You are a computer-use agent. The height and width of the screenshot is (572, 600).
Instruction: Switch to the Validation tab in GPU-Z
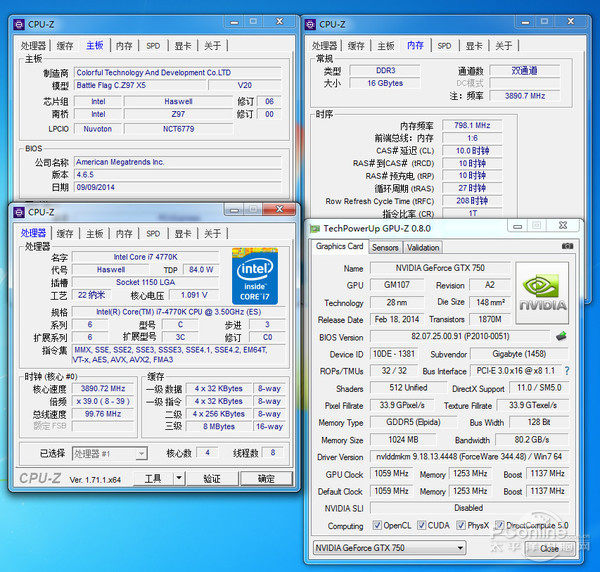point(423,247)
